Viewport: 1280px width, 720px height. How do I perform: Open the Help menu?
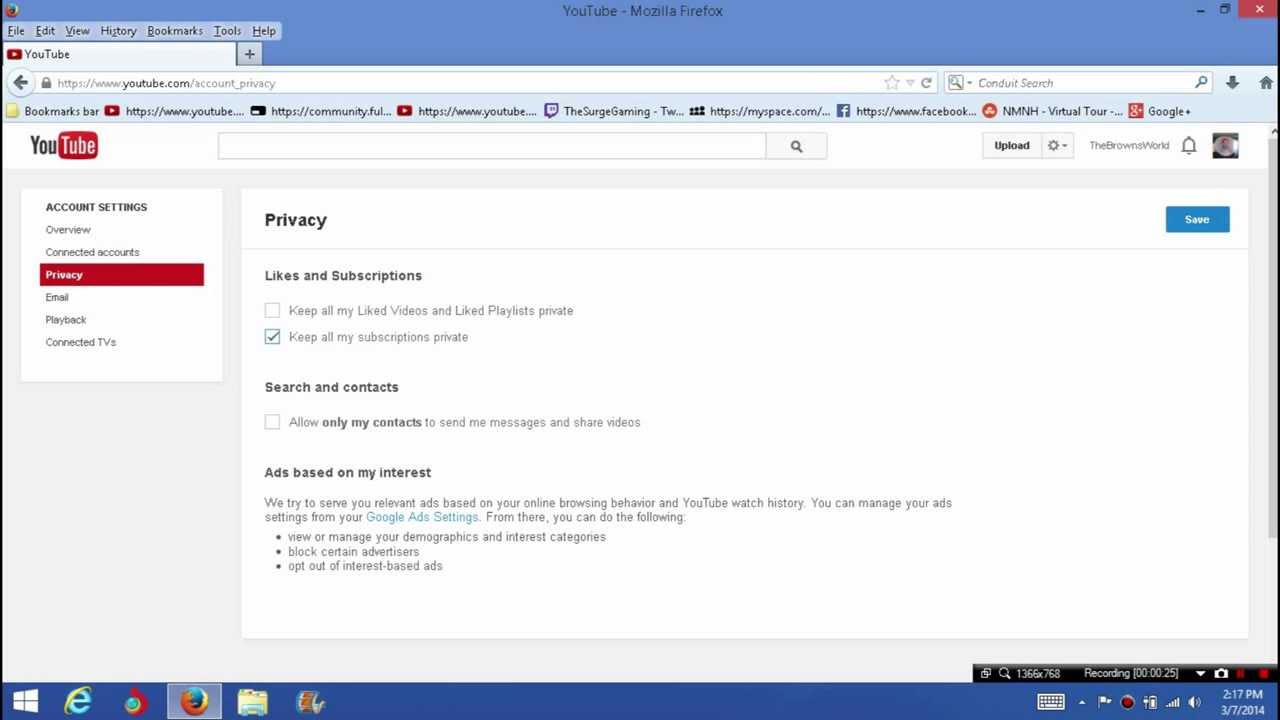264,31
